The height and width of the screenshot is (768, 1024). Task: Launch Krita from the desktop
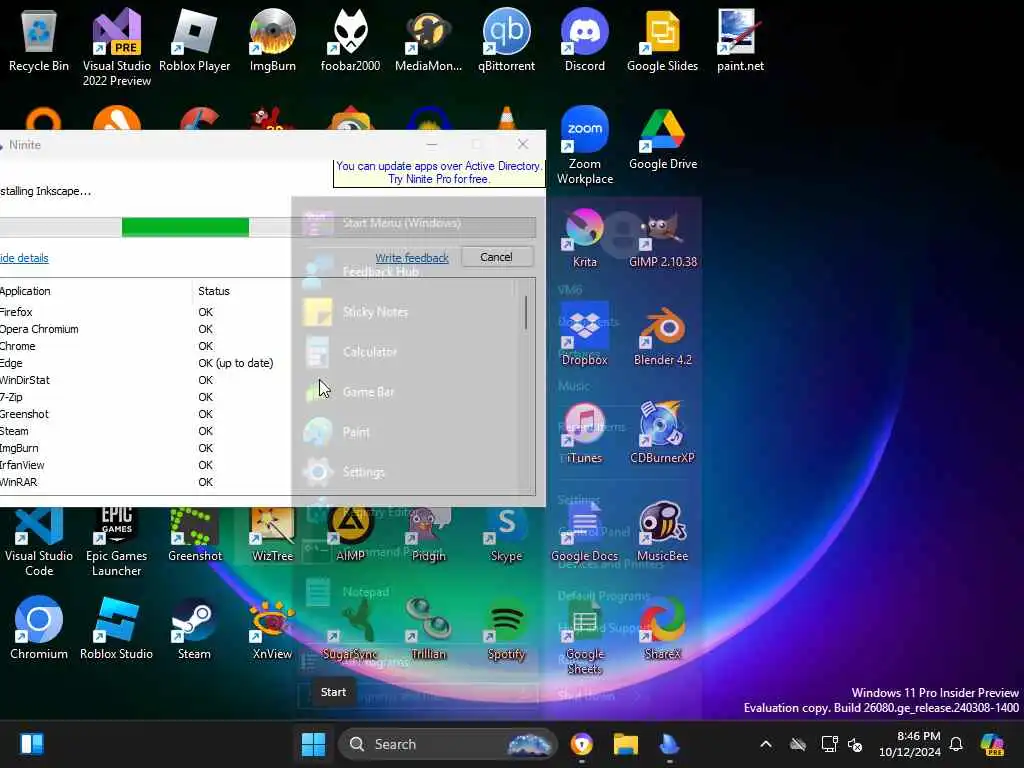coord(584,238)
